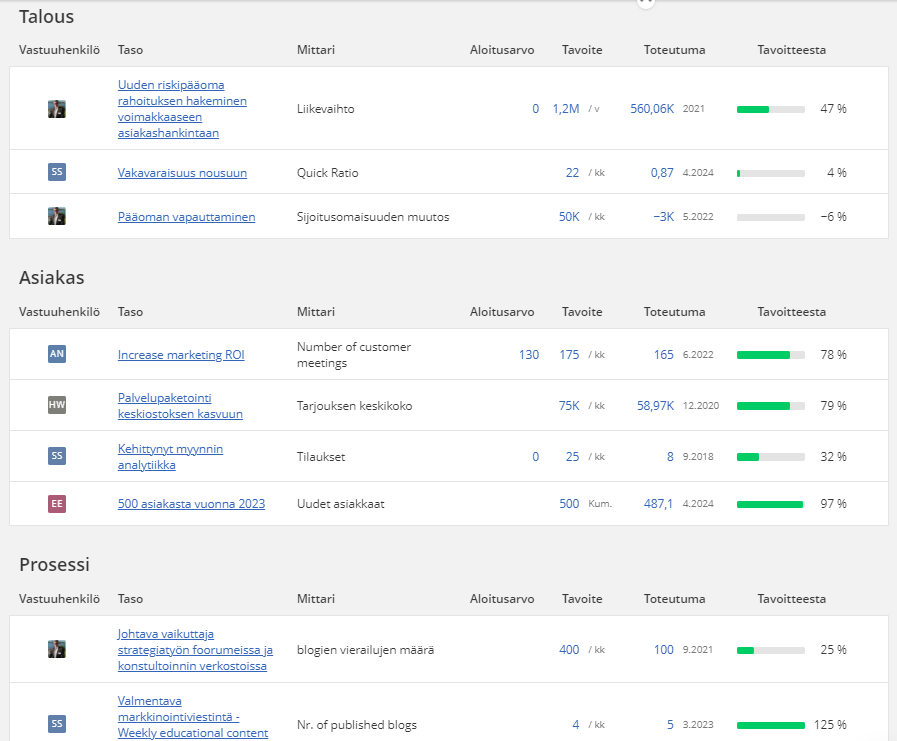
Task: Click the SS avatar in the Vakavaraisuus nousuun row
Action: click(x=57, y=172)
